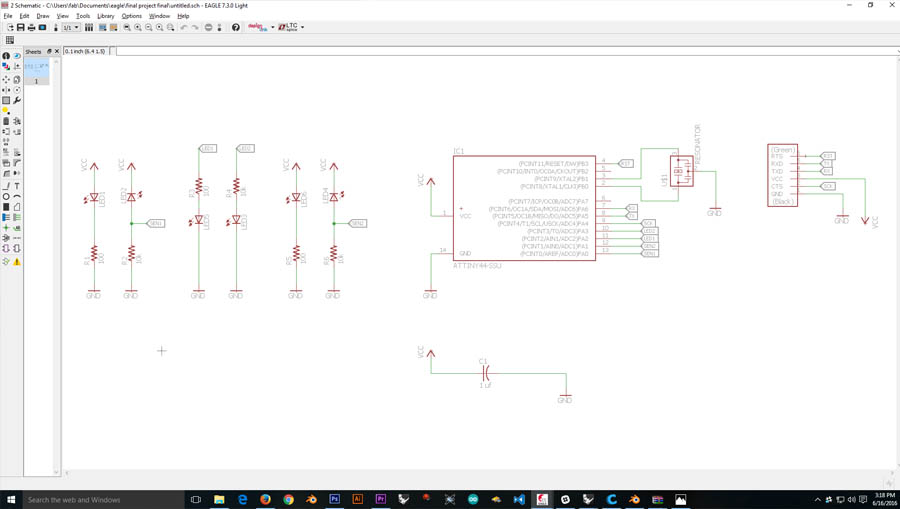Open the sheet selector 1/1 dropdown

pos(71,27)
